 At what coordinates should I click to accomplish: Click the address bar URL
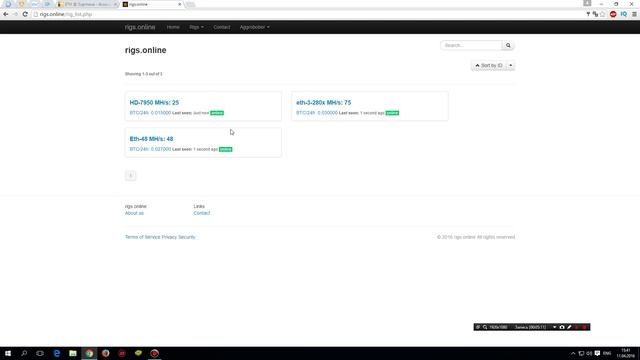coord(65,14)
